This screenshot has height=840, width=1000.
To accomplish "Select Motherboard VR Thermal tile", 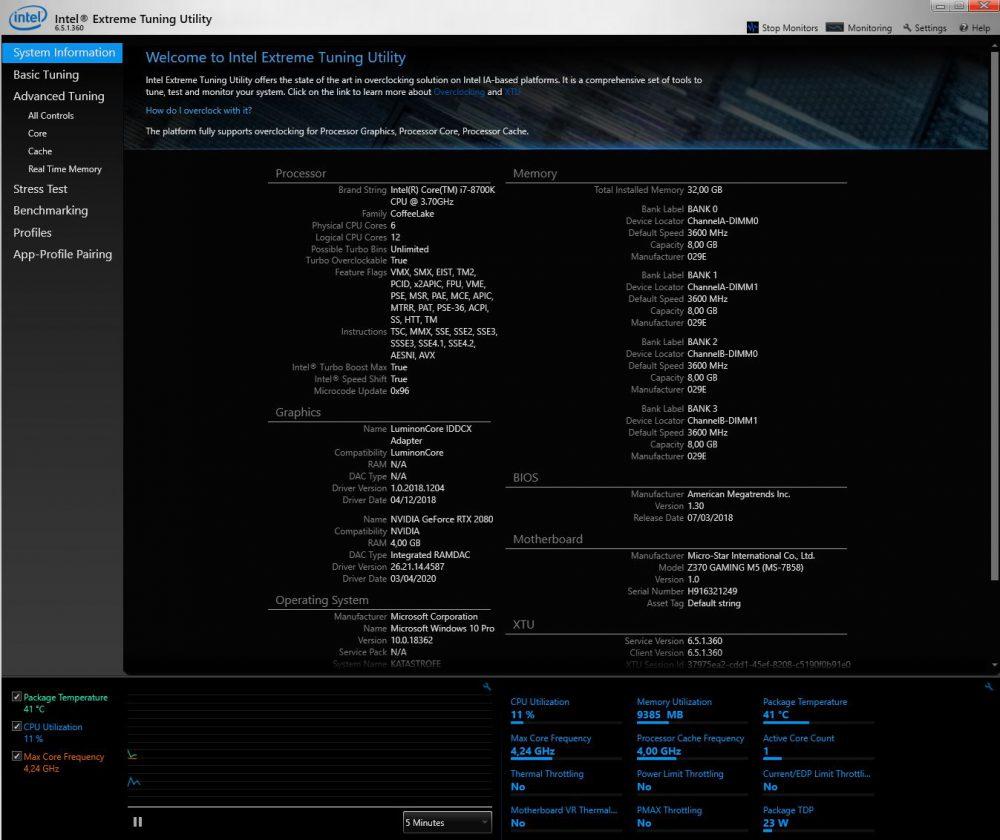I will click(x=565, y=817).
